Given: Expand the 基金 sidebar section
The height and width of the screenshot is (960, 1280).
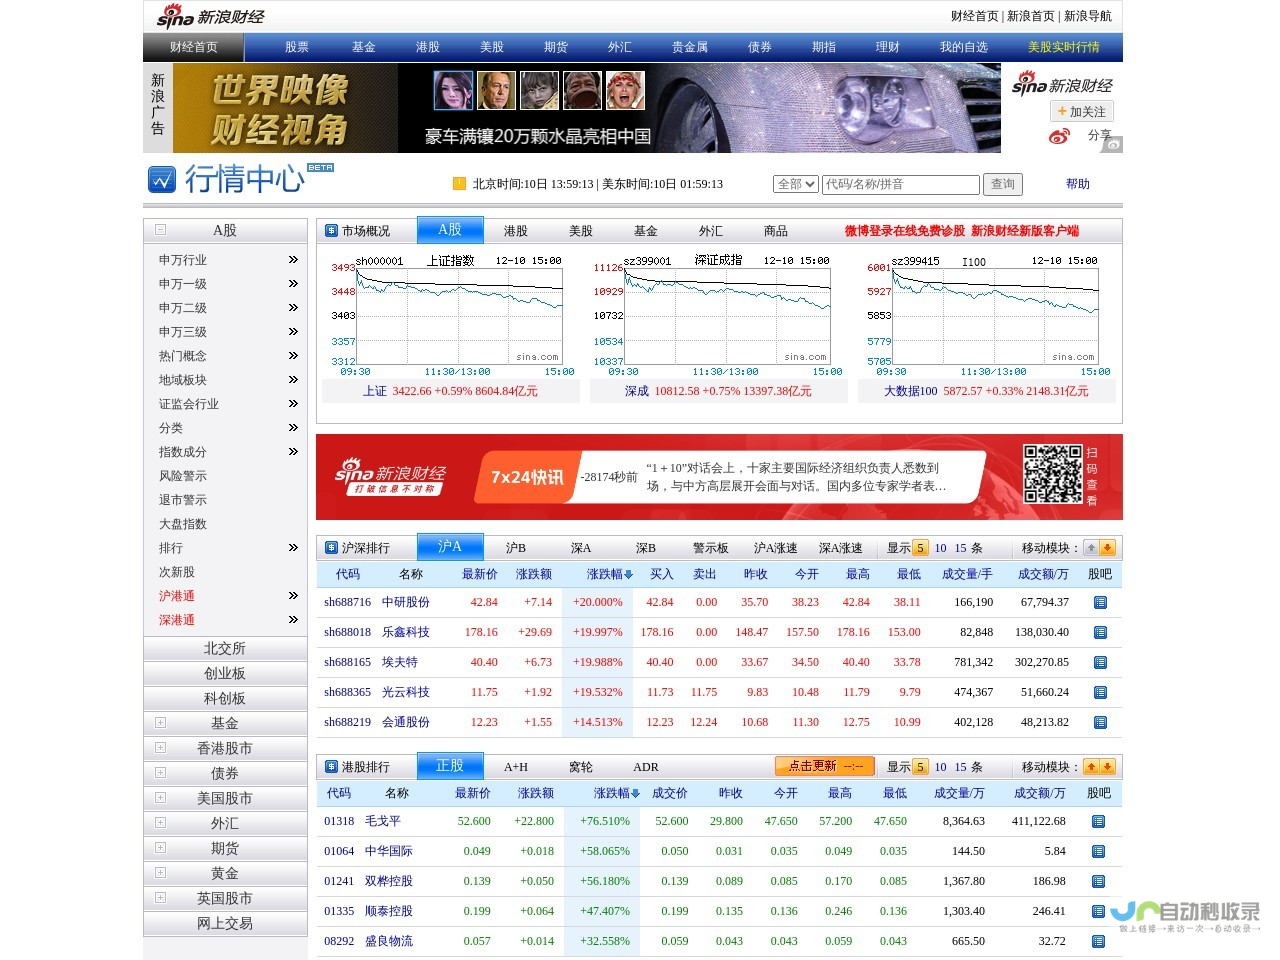Looking at the screenshot, I should (160, 723).
